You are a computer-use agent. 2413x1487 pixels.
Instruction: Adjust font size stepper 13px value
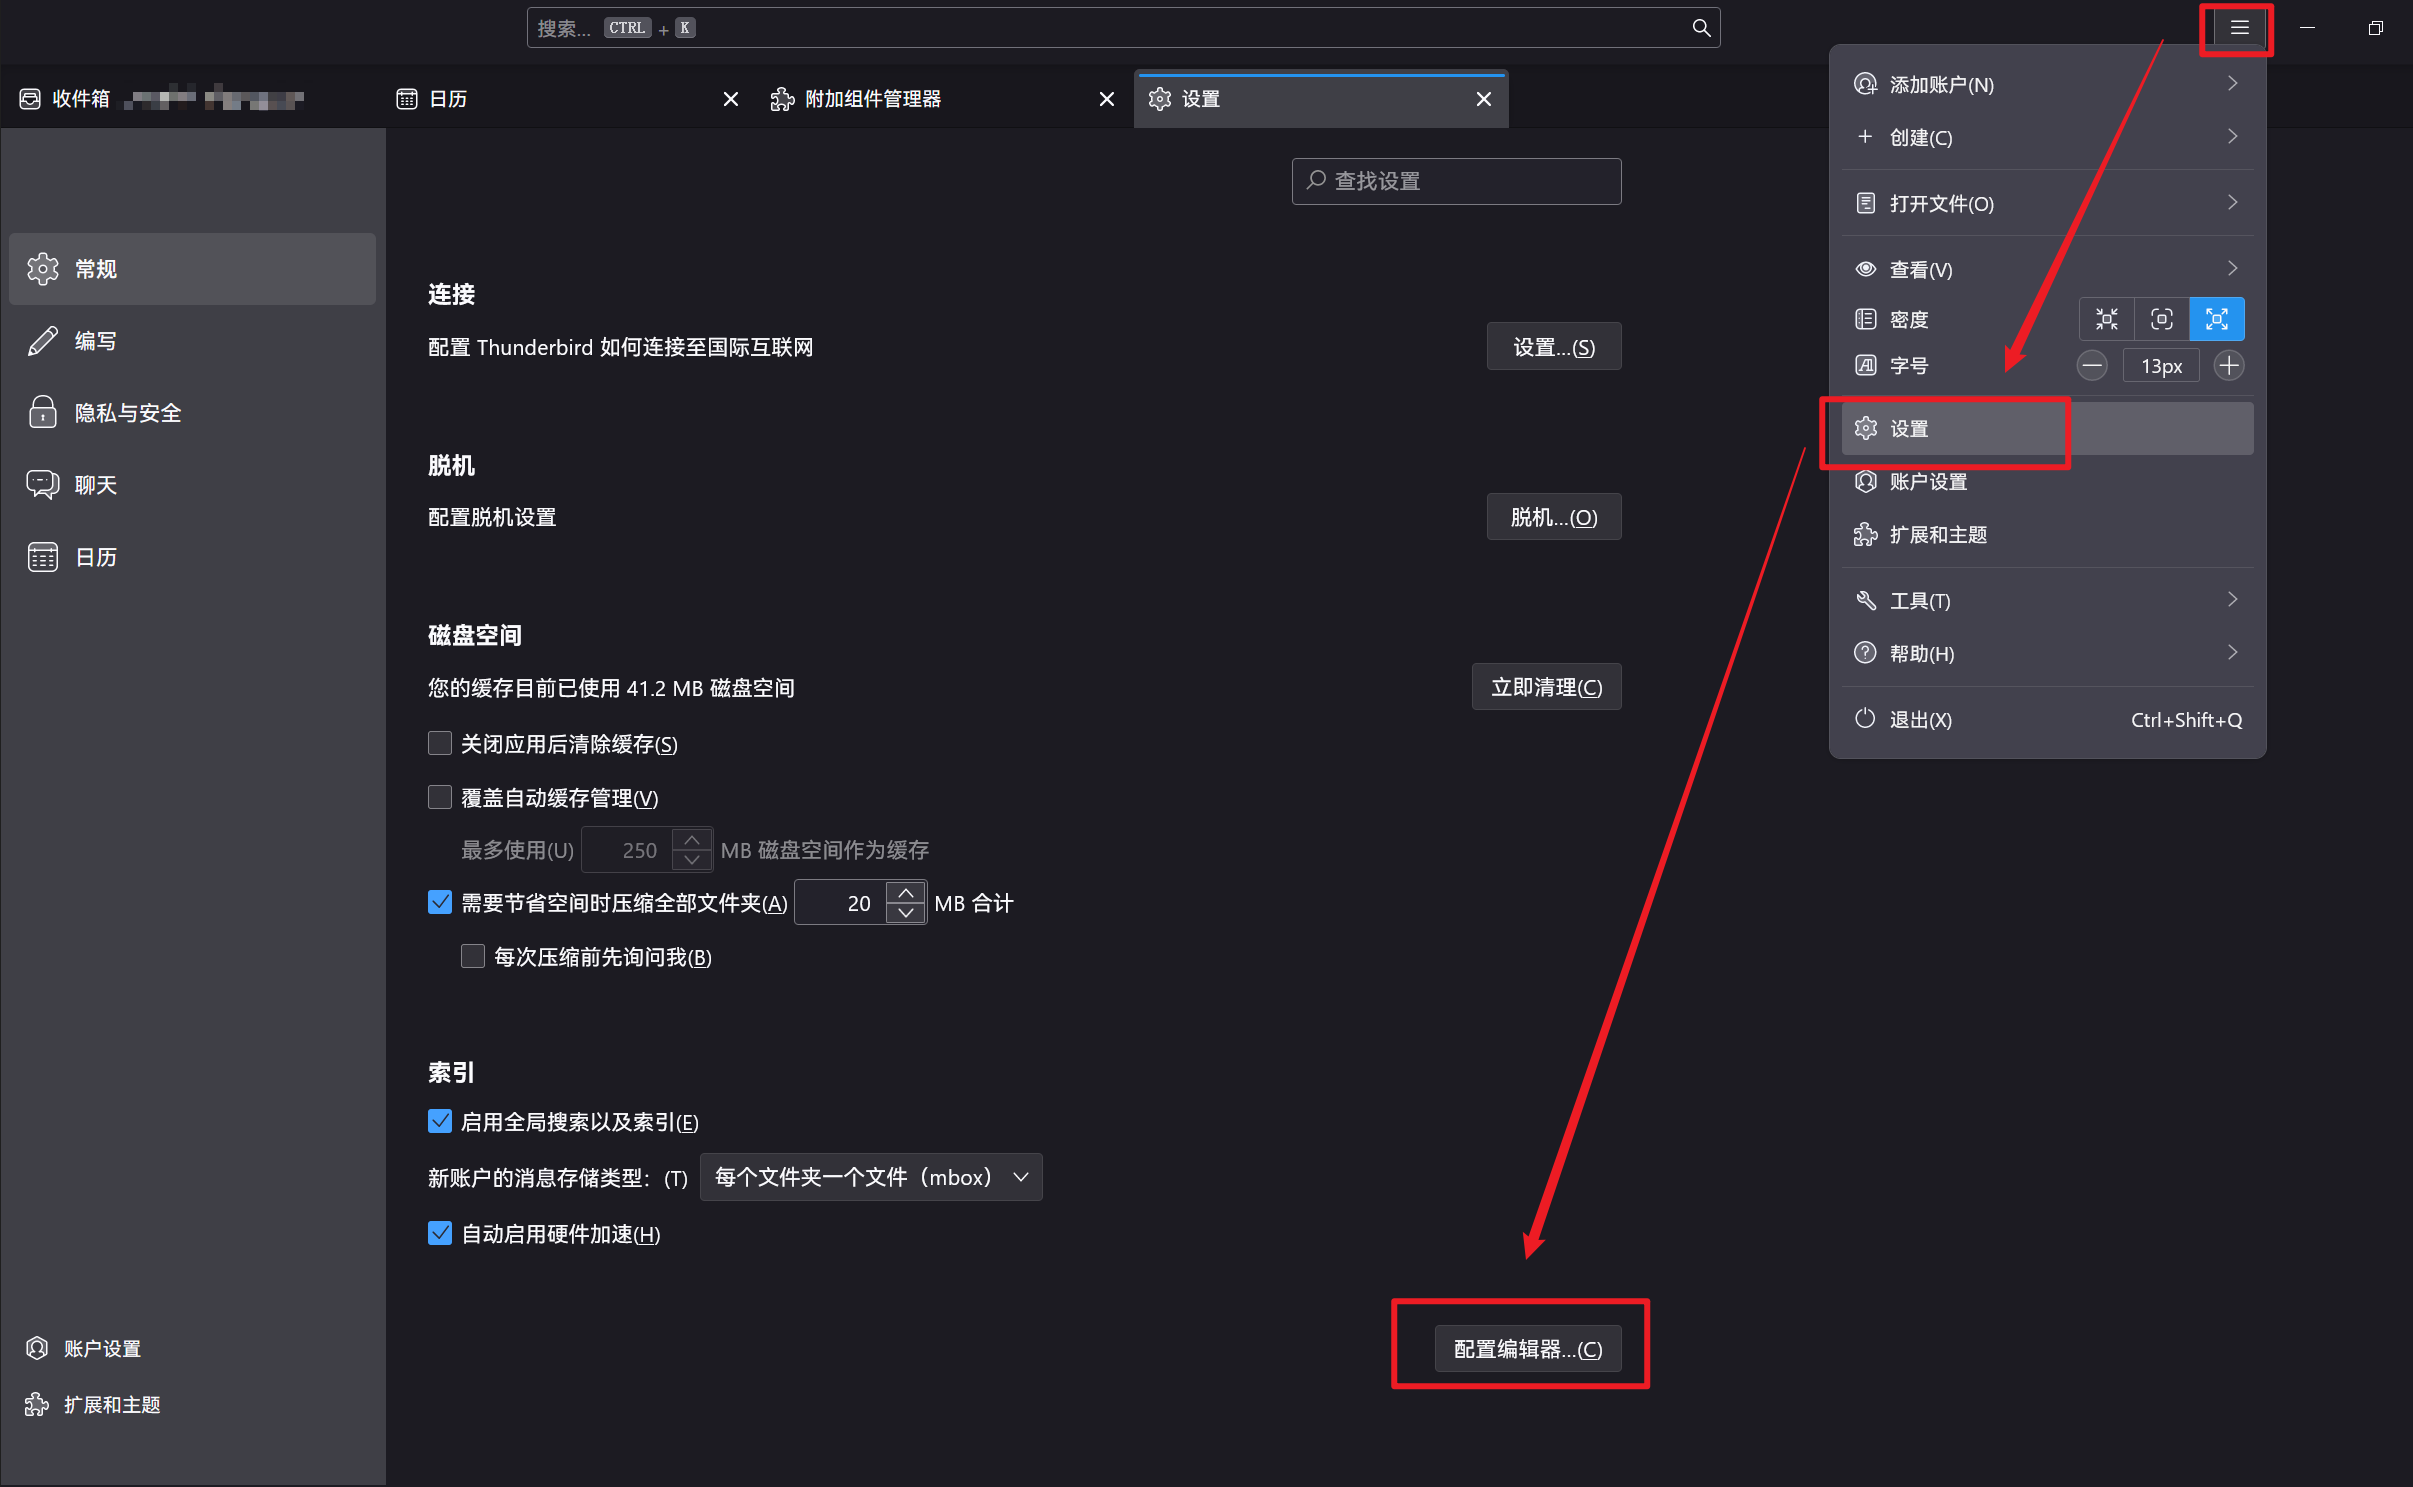[x=2160, y=365]
